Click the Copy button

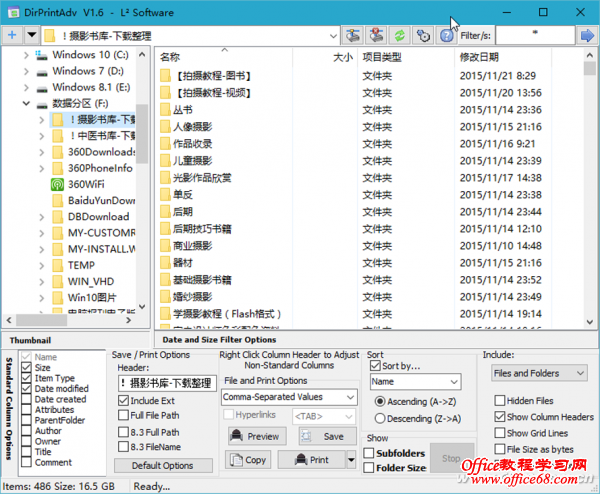tap(248, 460)
